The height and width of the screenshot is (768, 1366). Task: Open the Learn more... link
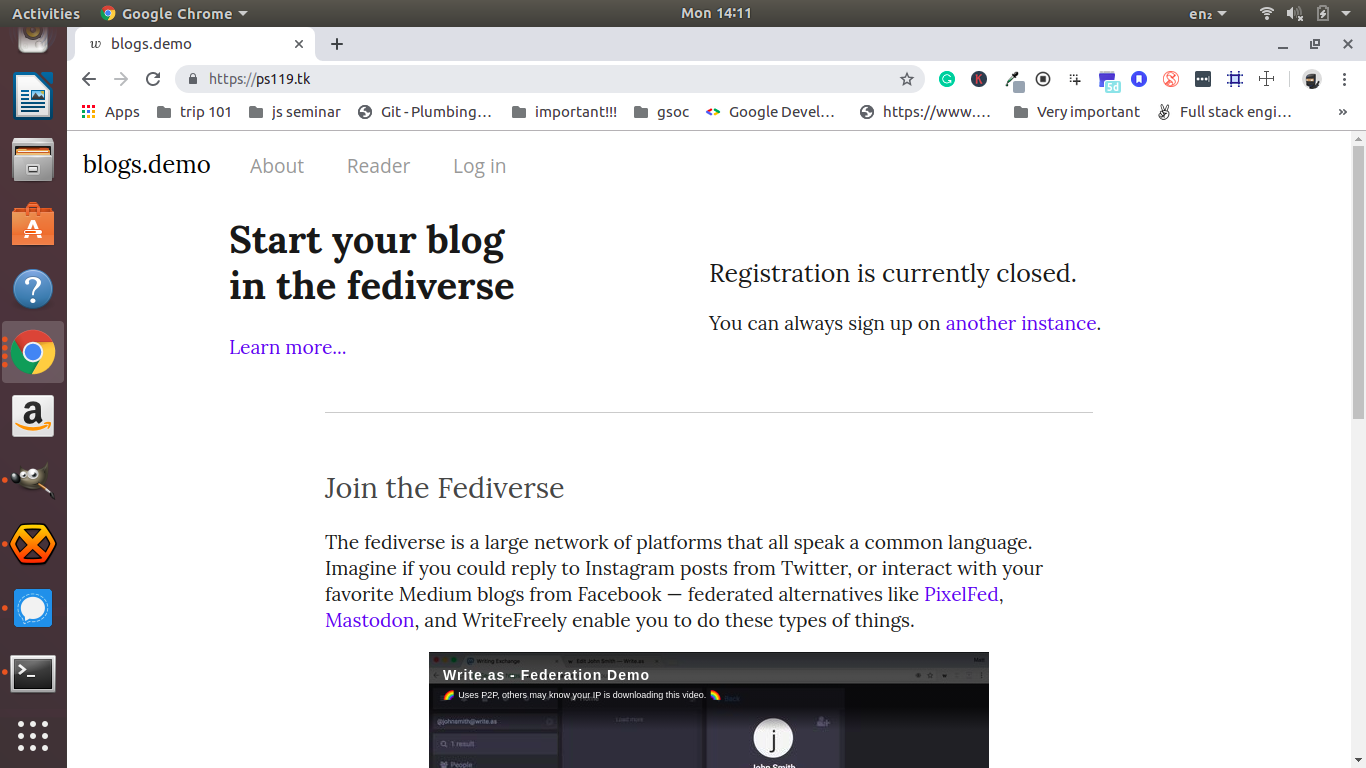[288, 347]
